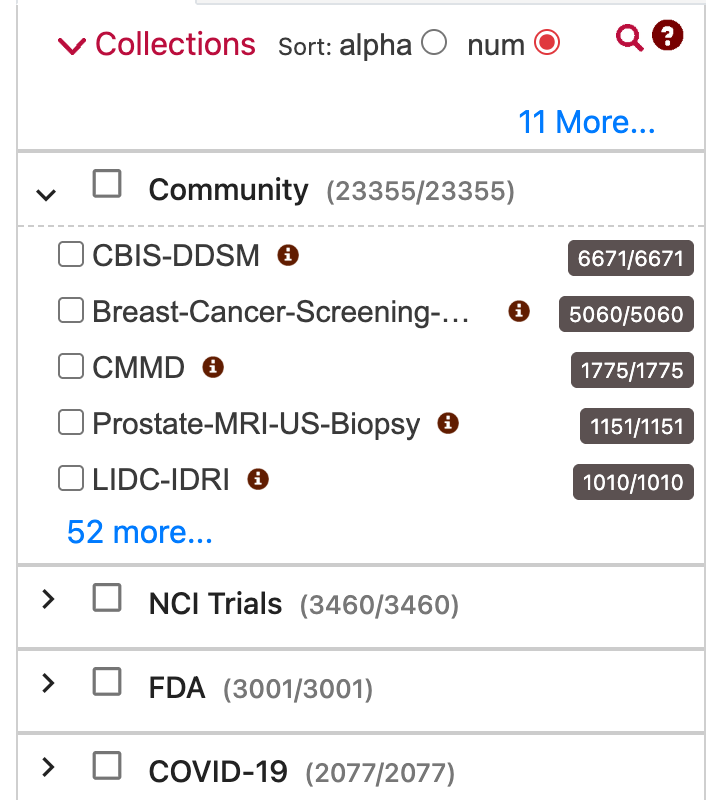The image size is (714, 800).
Task: Enable the LIDC-IDRI checkbox
Action: coord(71,478)
